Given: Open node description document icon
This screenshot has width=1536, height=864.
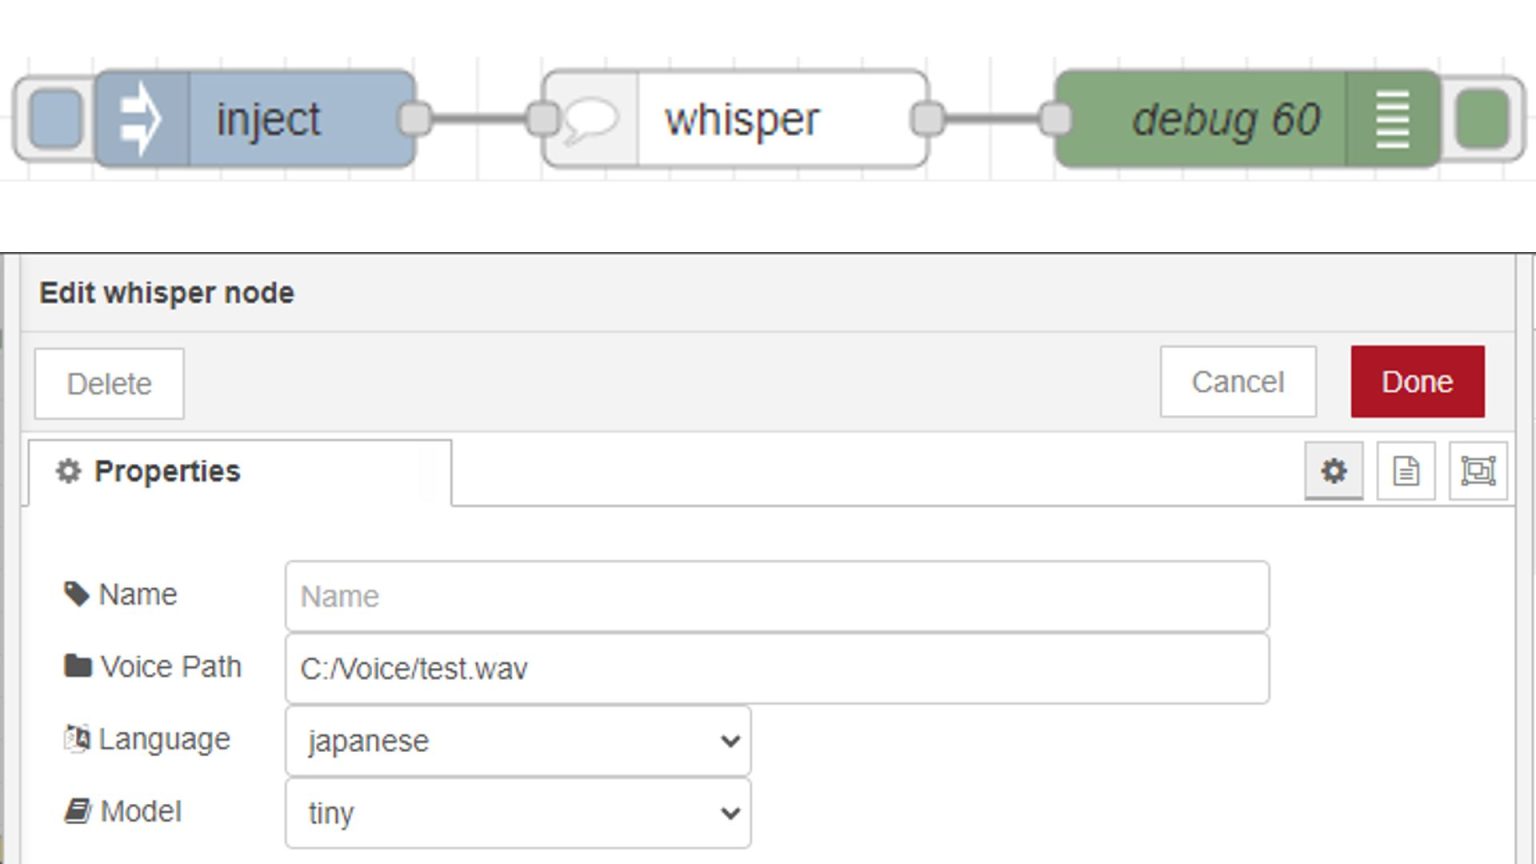Looking at the screenshot, I should point(1405,471).
